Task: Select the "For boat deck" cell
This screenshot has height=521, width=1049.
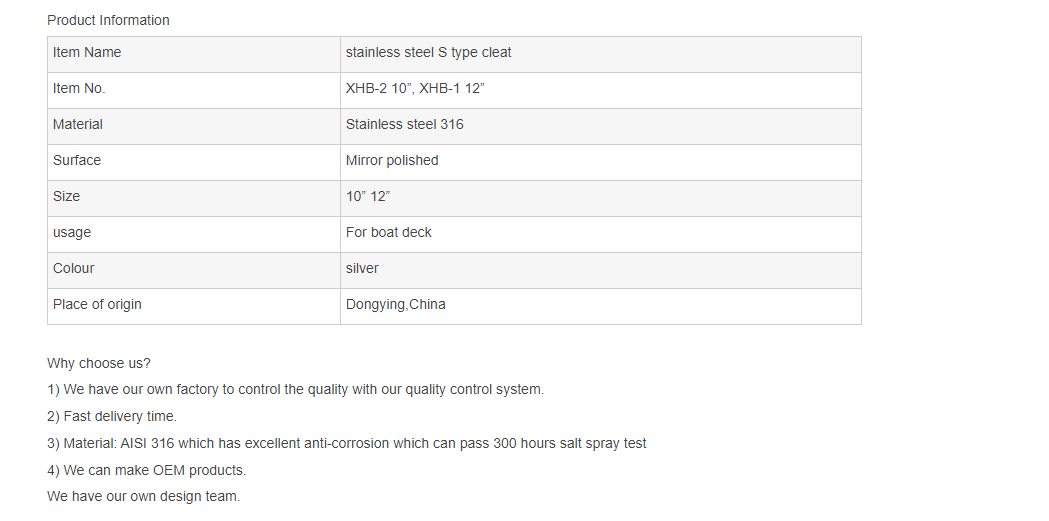Action: [389, 232]
